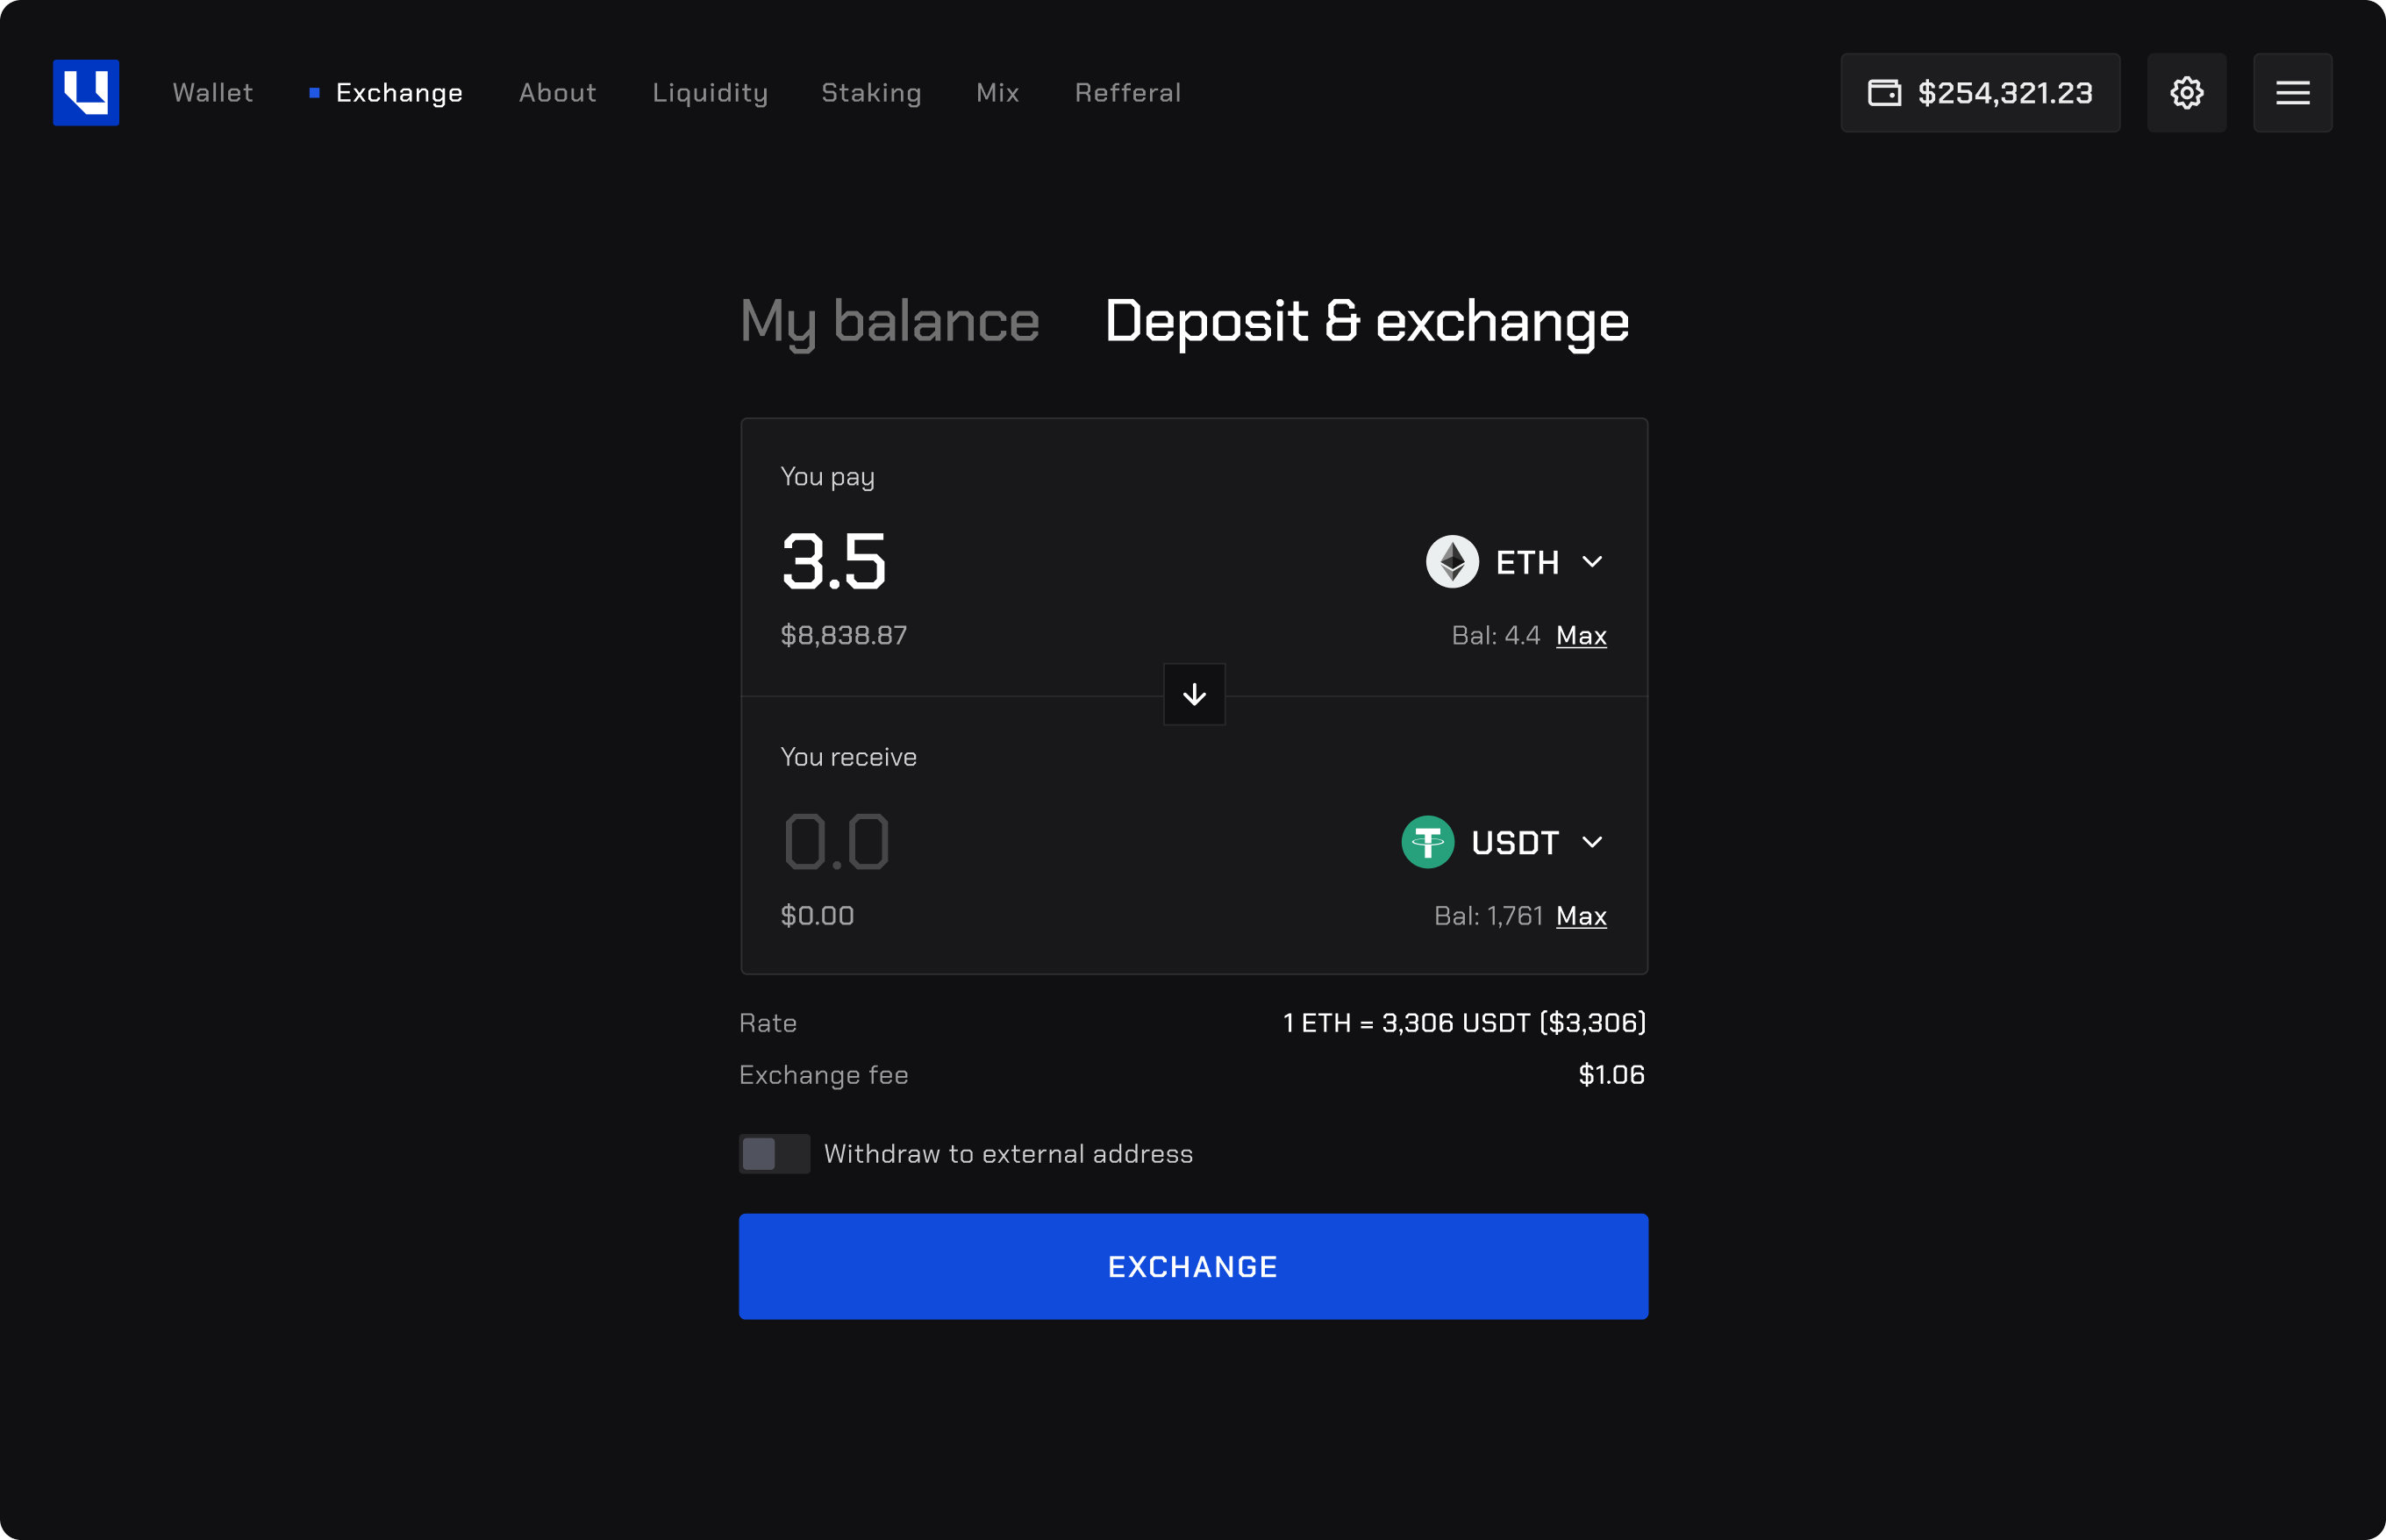Click Max link next to Bal: 1,761
The height and width of the screenshot is (1540, 2386).
pos(1581,916)
